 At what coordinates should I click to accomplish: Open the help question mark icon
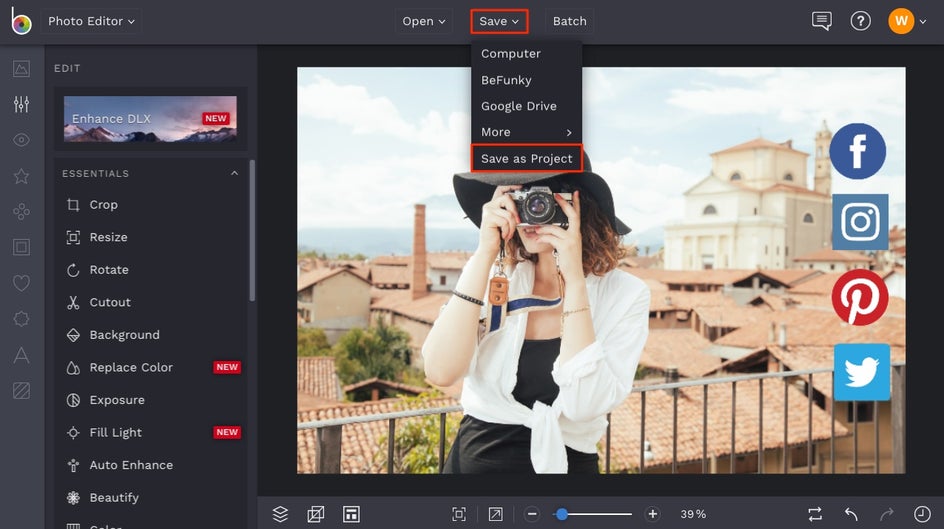coord(860,21)
